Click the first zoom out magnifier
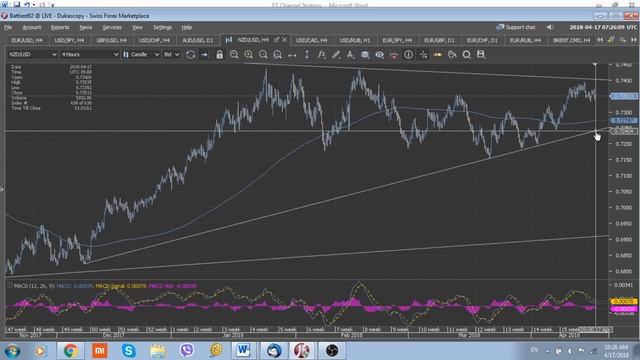Screen dimensions: 640x360 coord(234,54)
